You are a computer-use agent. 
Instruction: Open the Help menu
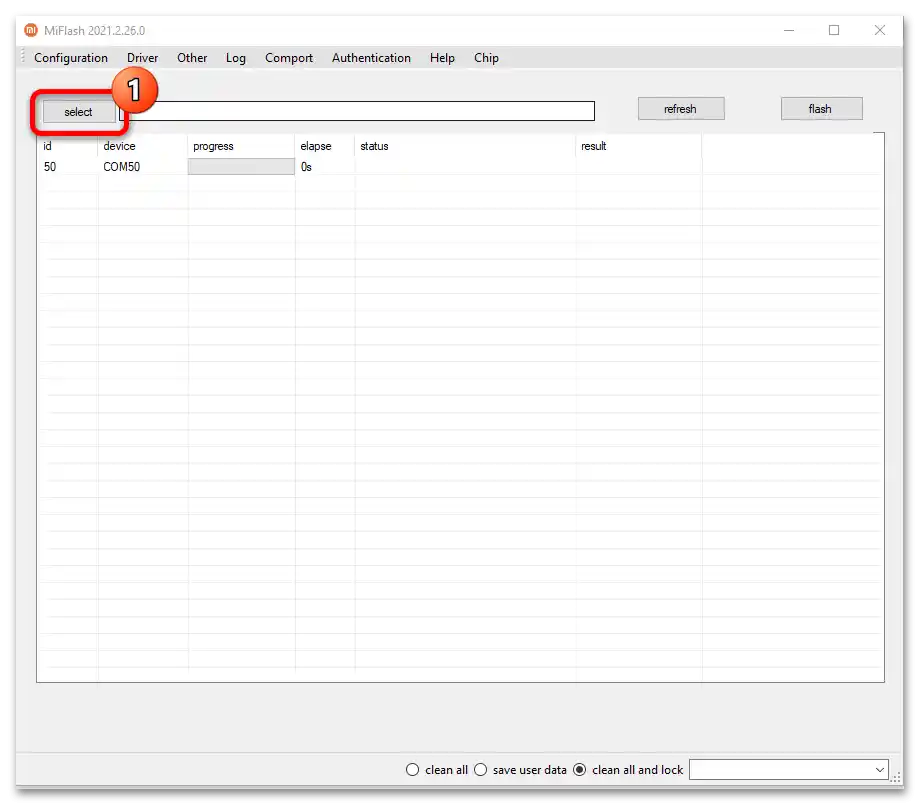click(x=442, y=58)
